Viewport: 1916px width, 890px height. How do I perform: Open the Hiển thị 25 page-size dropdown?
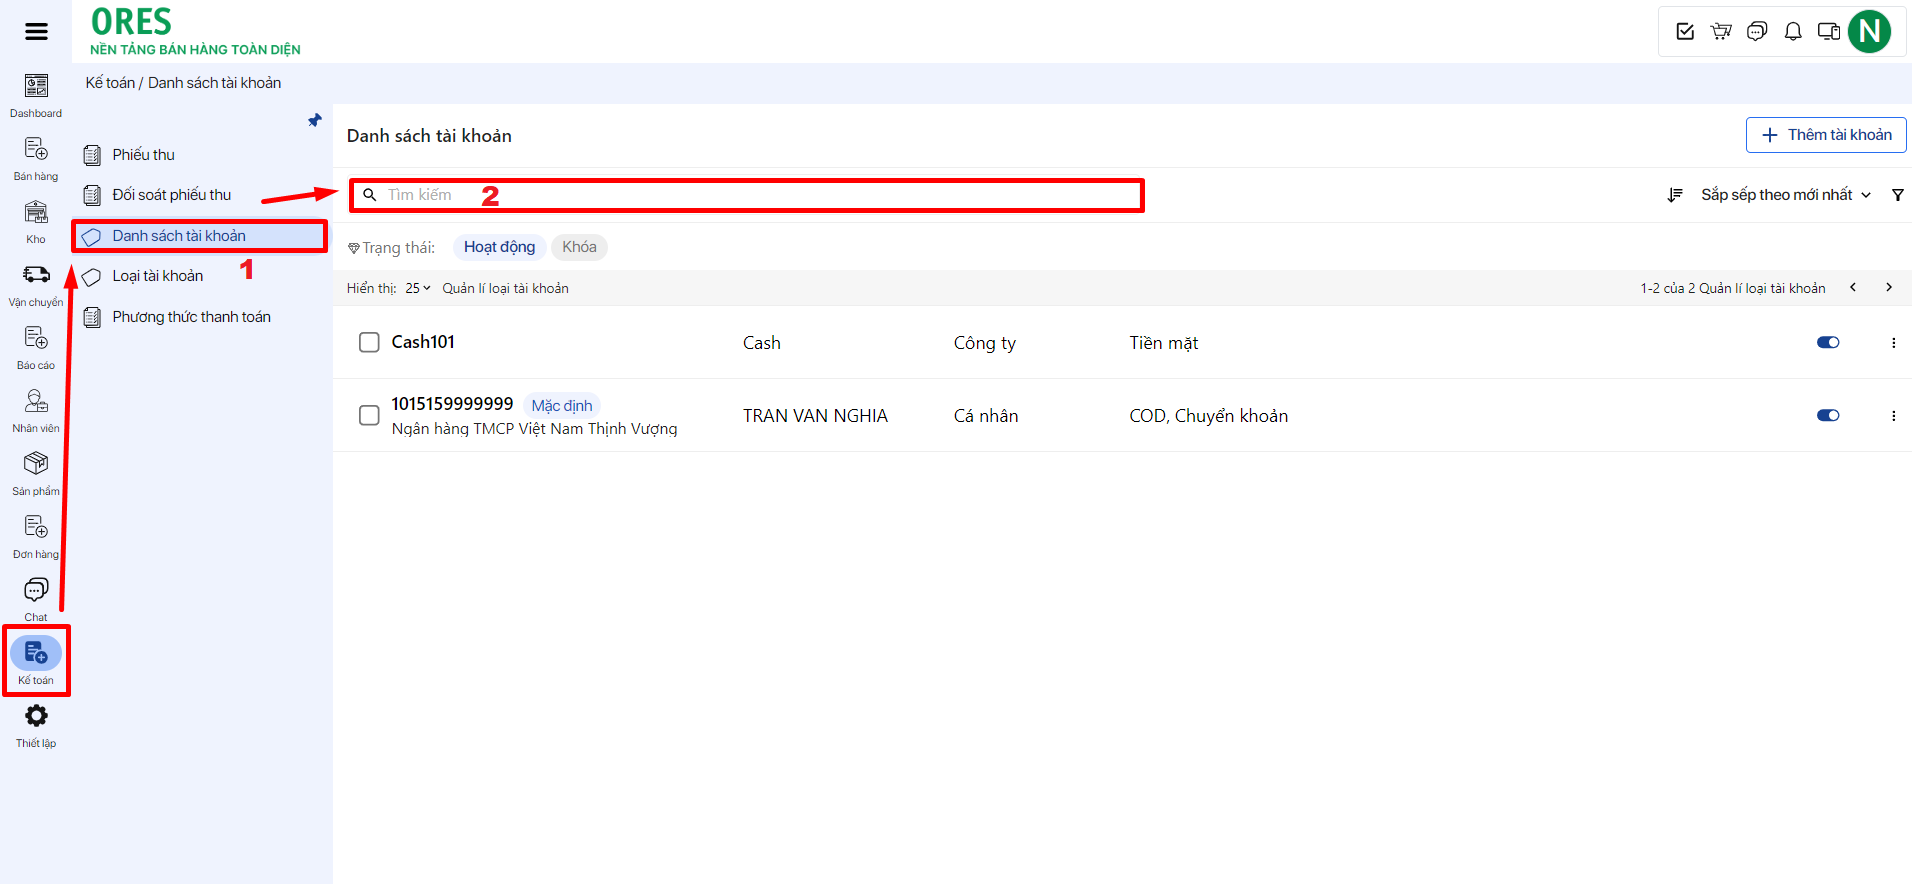click(x=417, y=289)
